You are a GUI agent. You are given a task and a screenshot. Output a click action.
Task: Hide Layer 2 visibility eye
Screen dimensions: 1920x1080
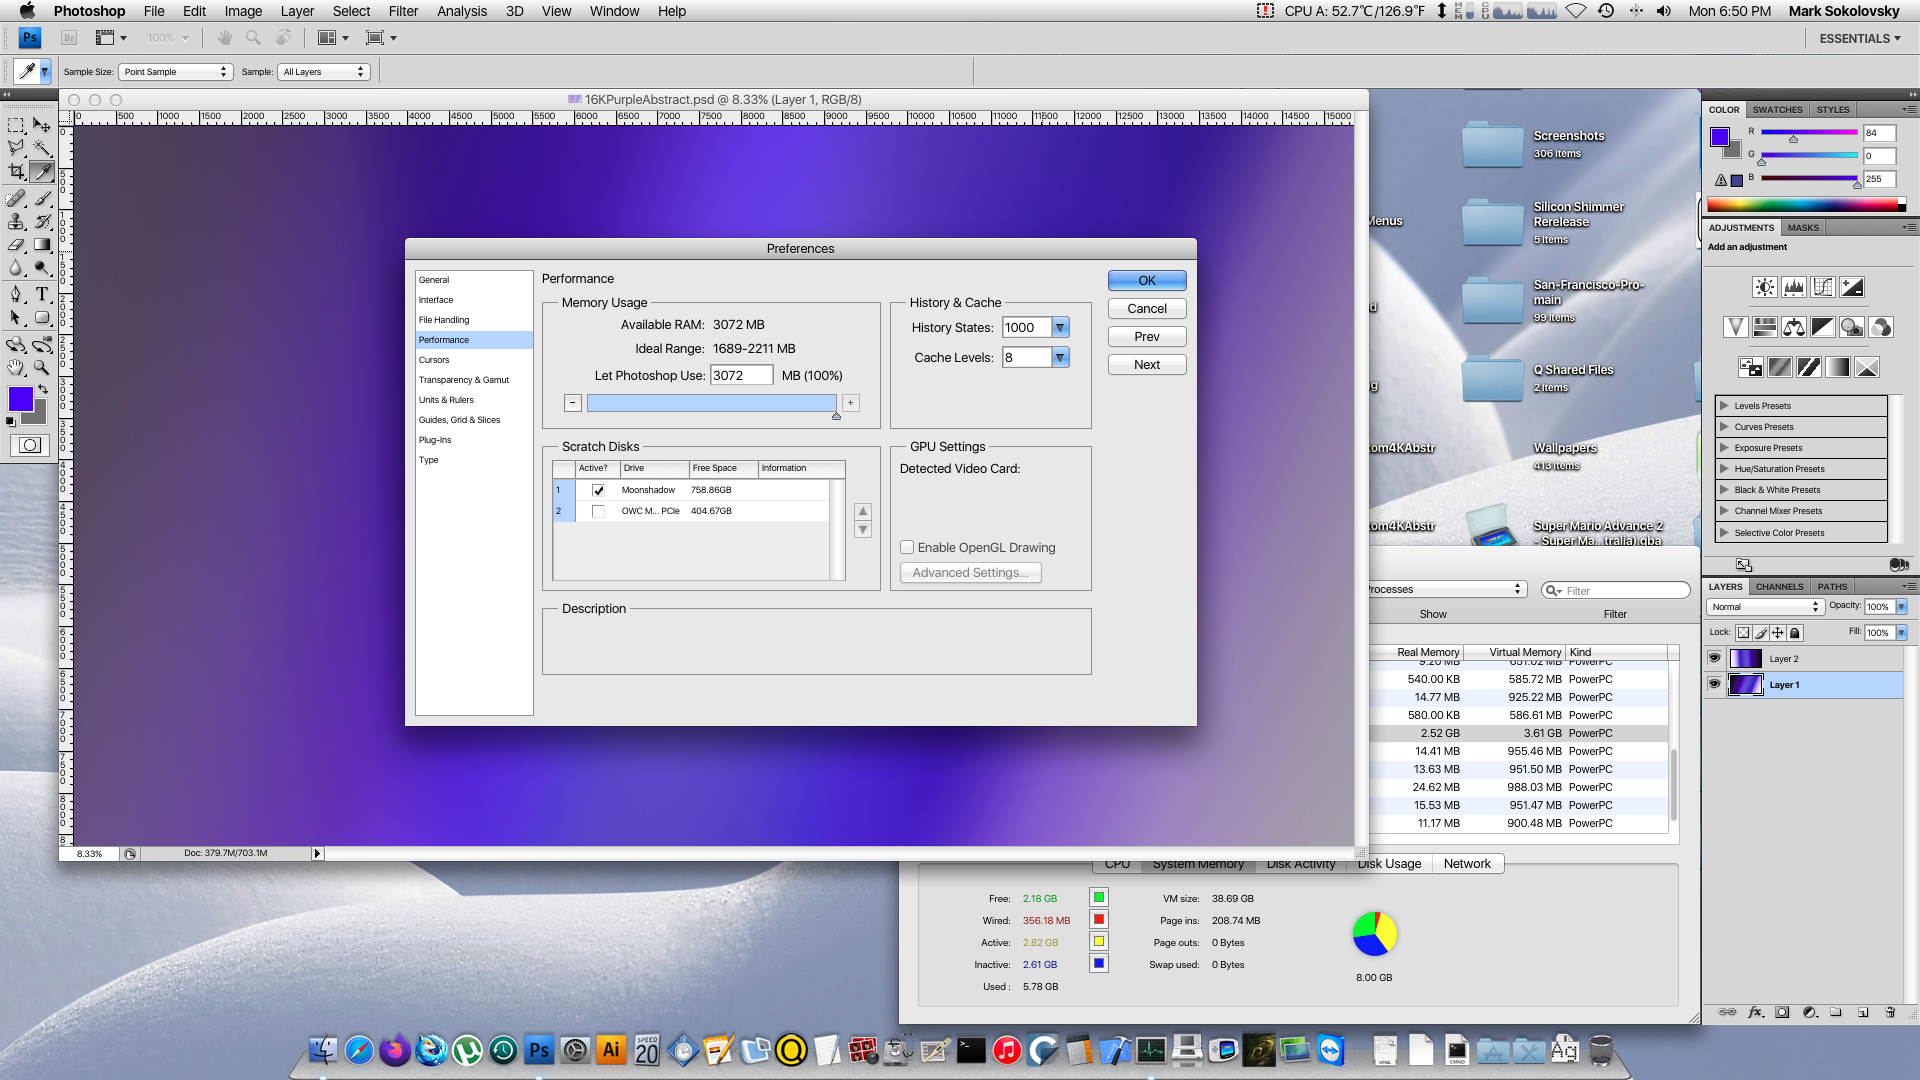tap(1715, 658)
